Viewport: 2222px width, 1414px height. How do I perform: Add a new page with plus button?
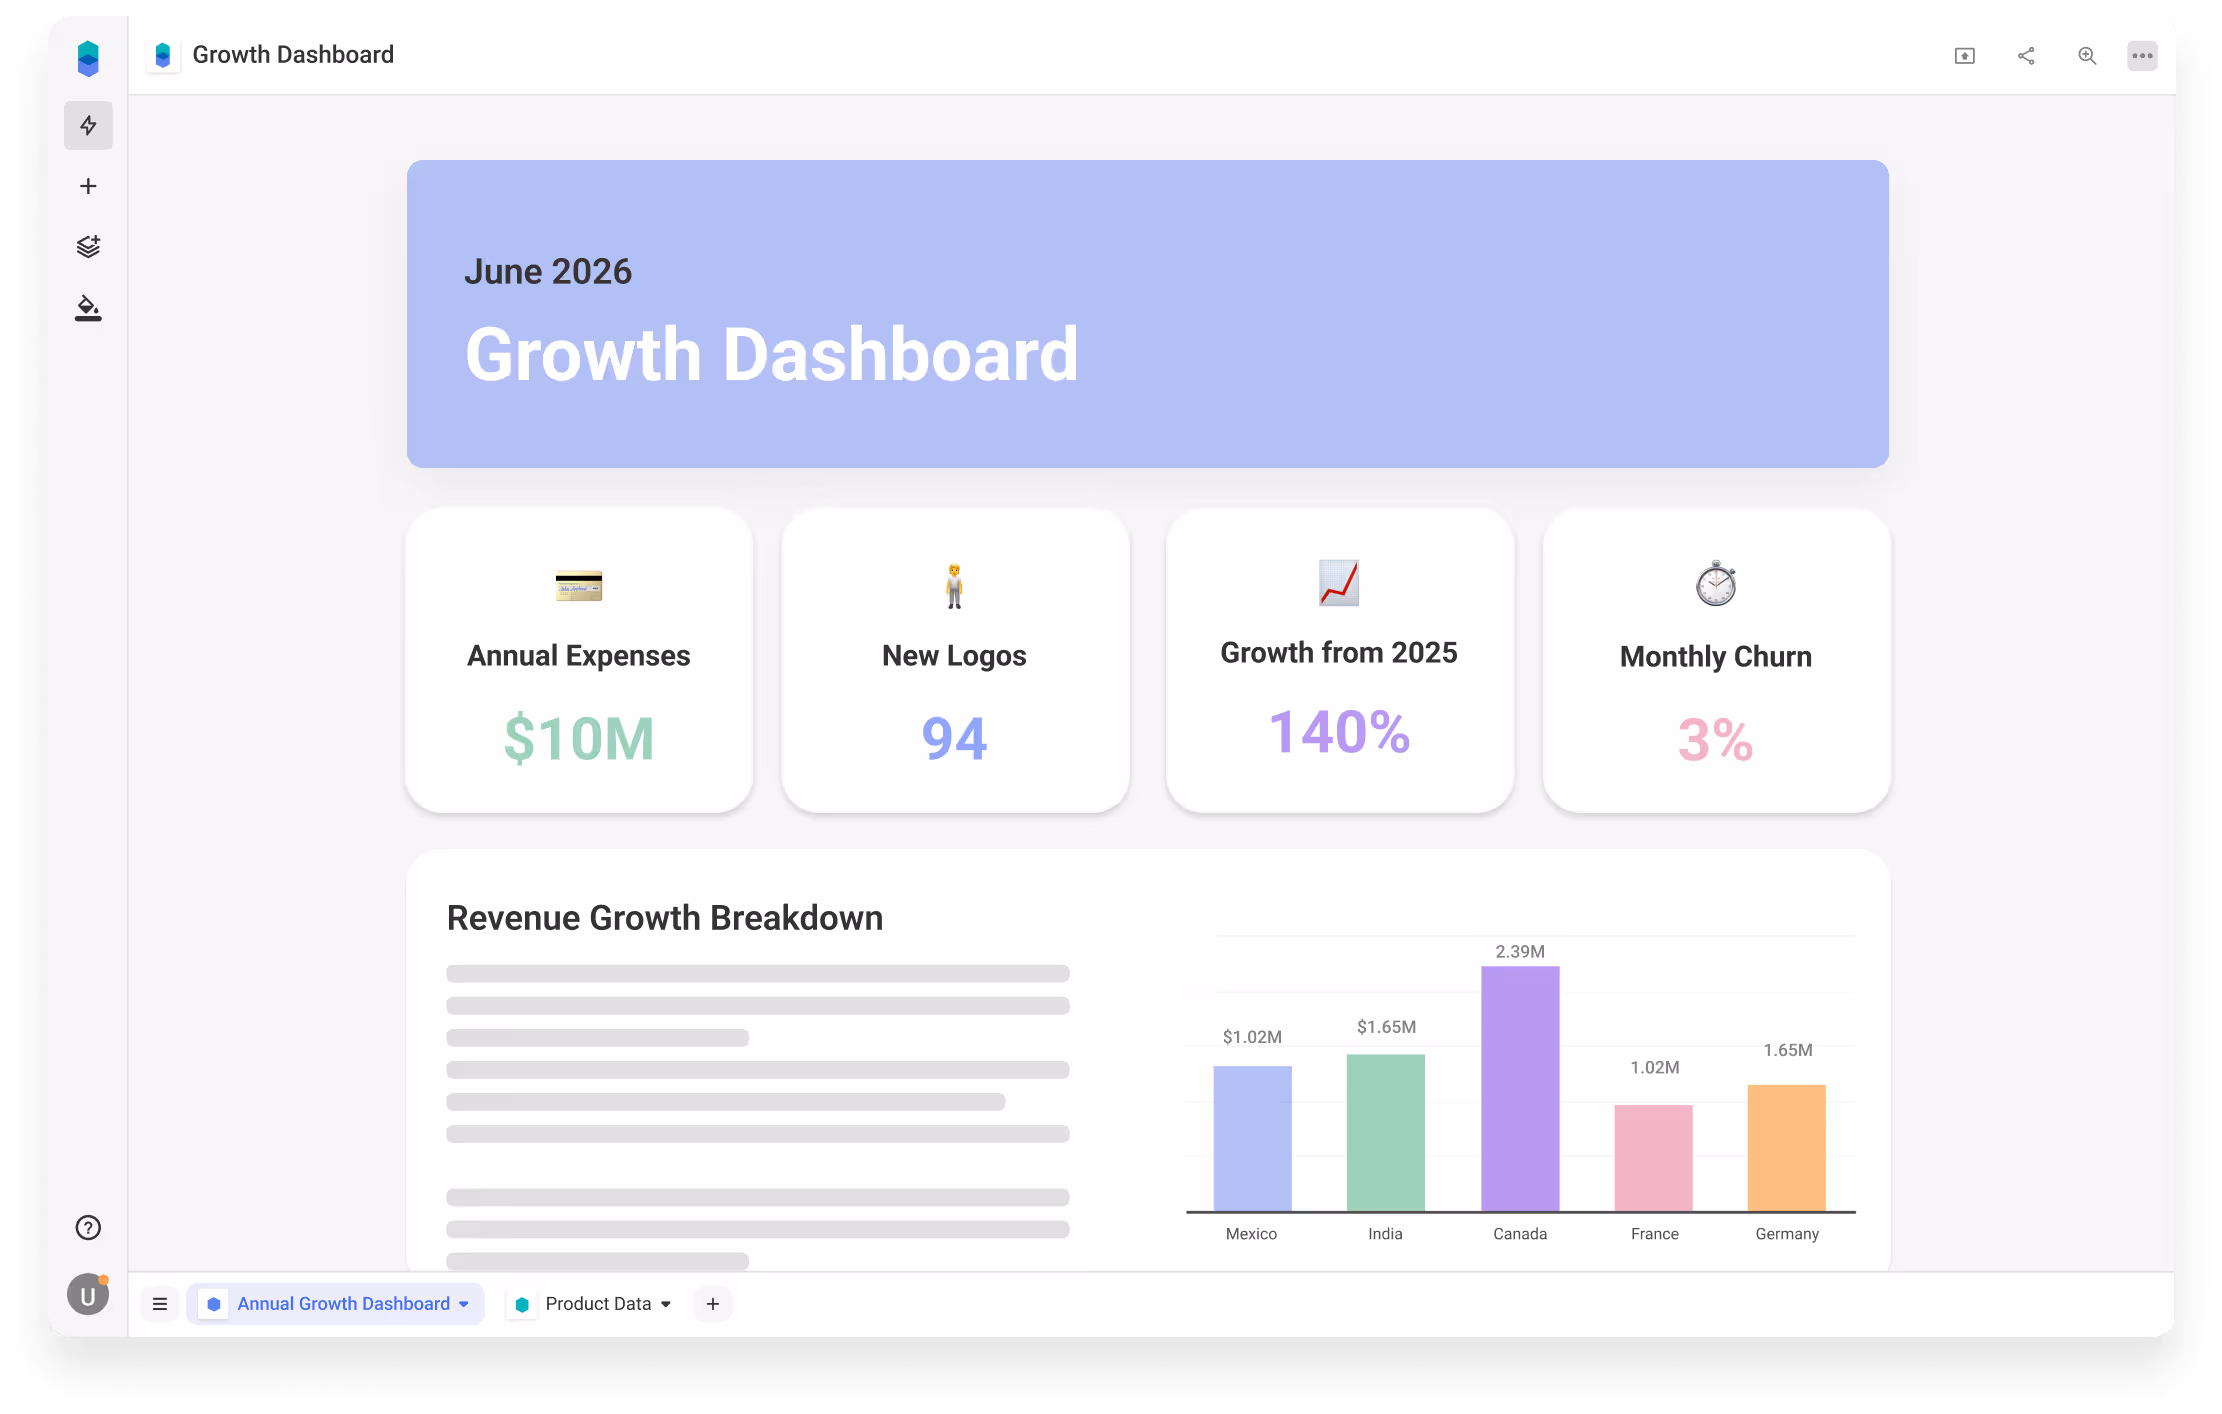tap(713, 1304)
